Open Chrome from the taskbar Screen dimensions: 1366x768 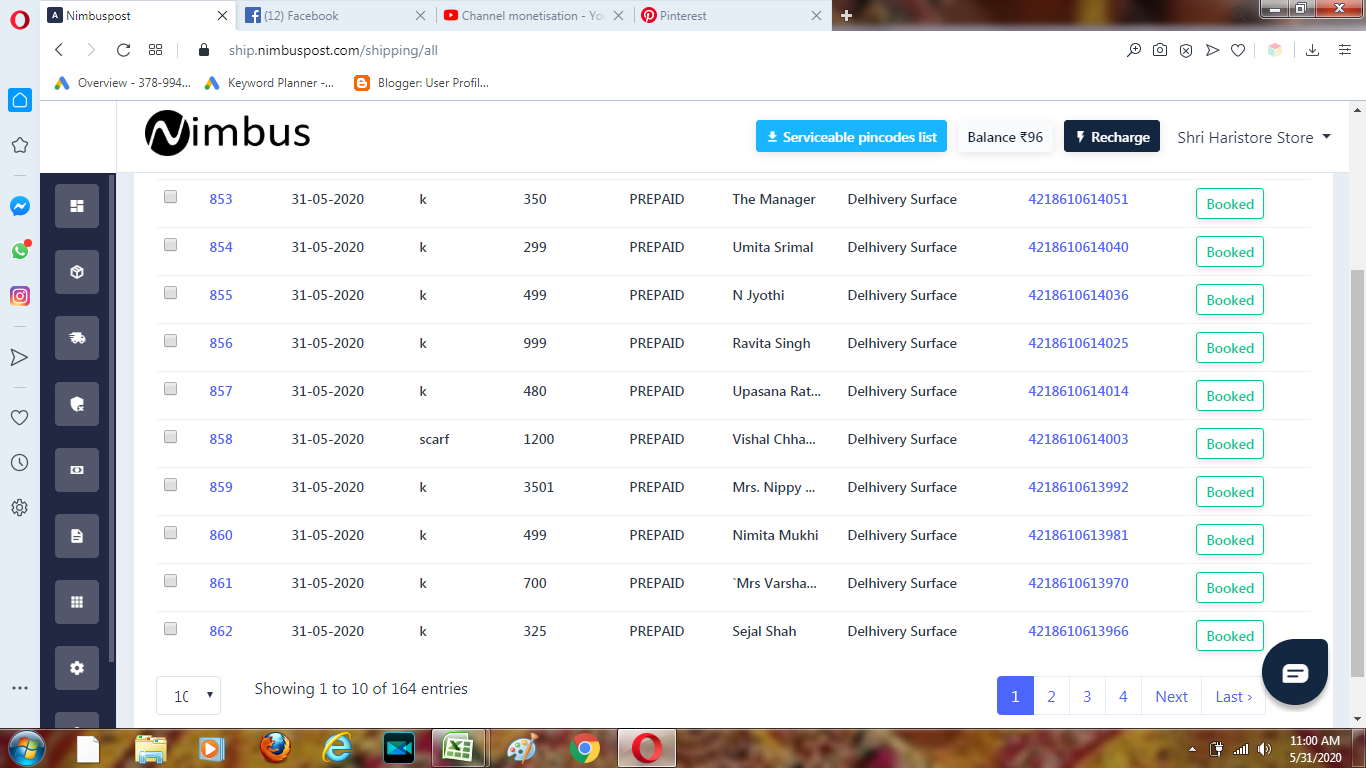(x=584, y=748)
